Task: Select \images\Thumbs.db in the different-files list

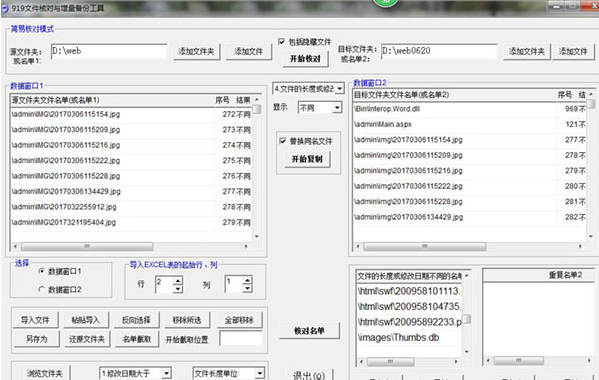Action: [x=409, y=338]
